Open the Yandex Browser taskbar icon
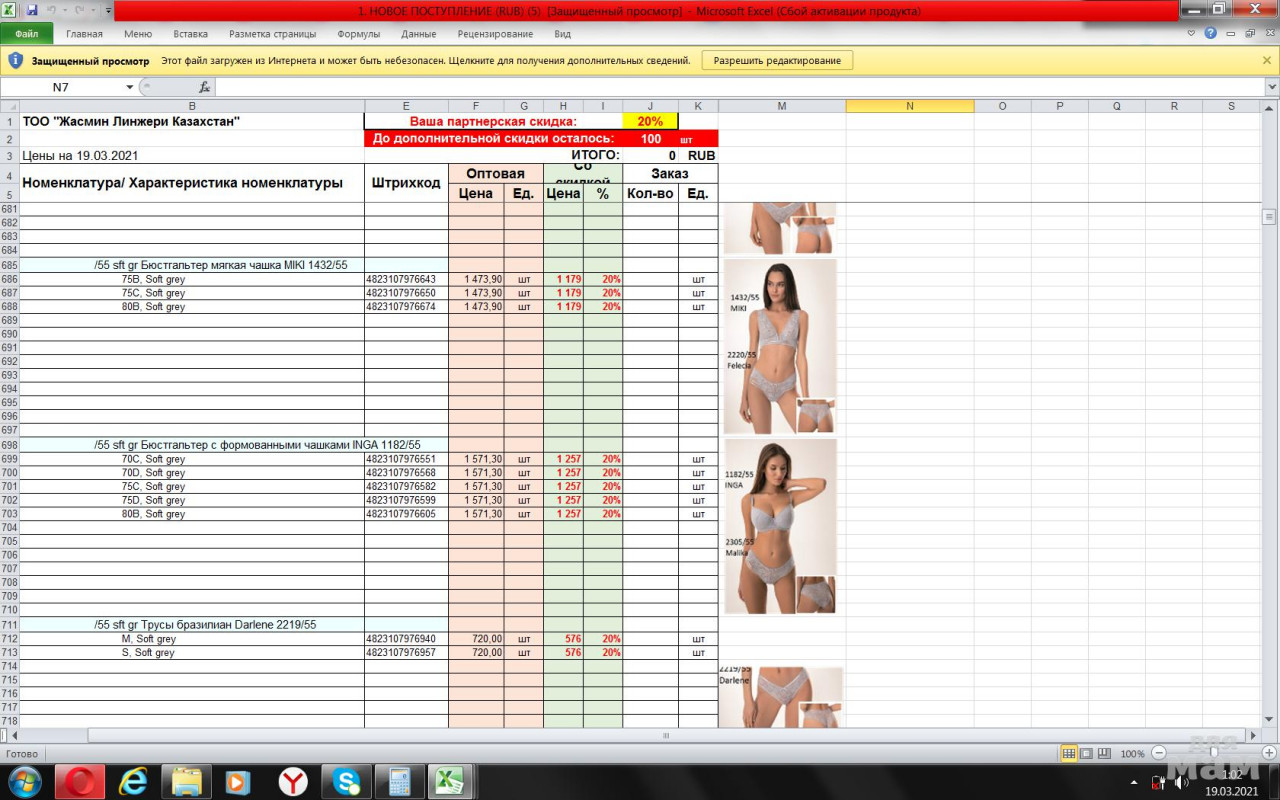 point(292,781)
